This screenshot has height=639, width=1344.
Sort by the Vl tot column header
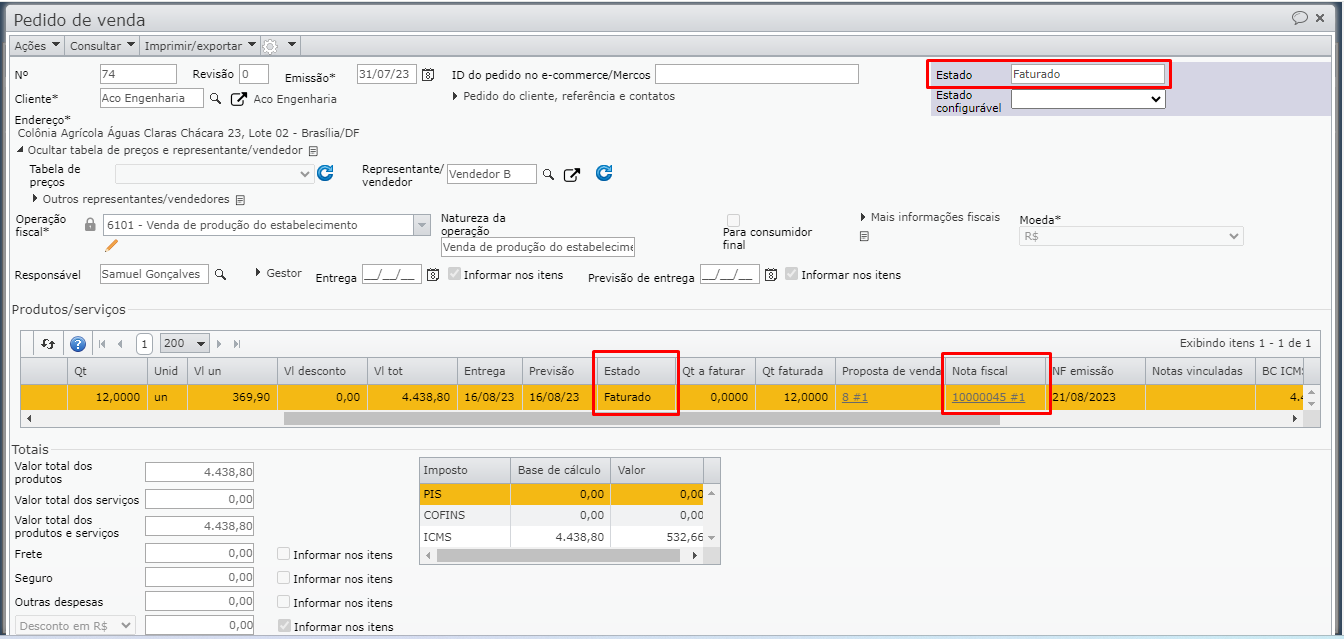pyautogui.click(x=413, y=371)
